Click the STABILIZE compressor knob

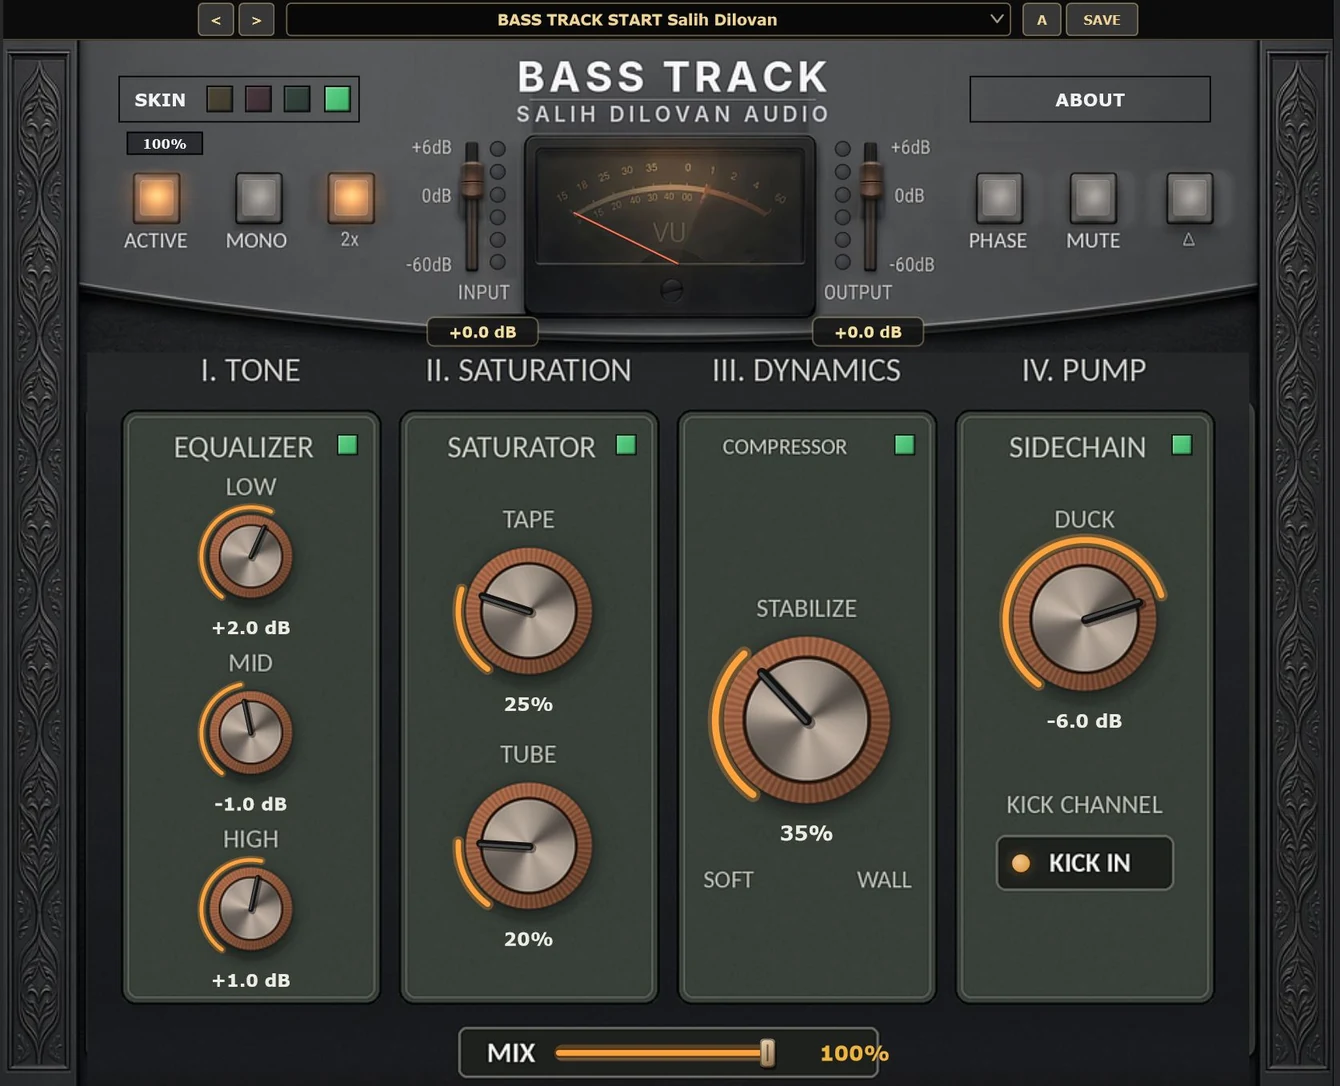pyautogui.click(x=806, y=720)
